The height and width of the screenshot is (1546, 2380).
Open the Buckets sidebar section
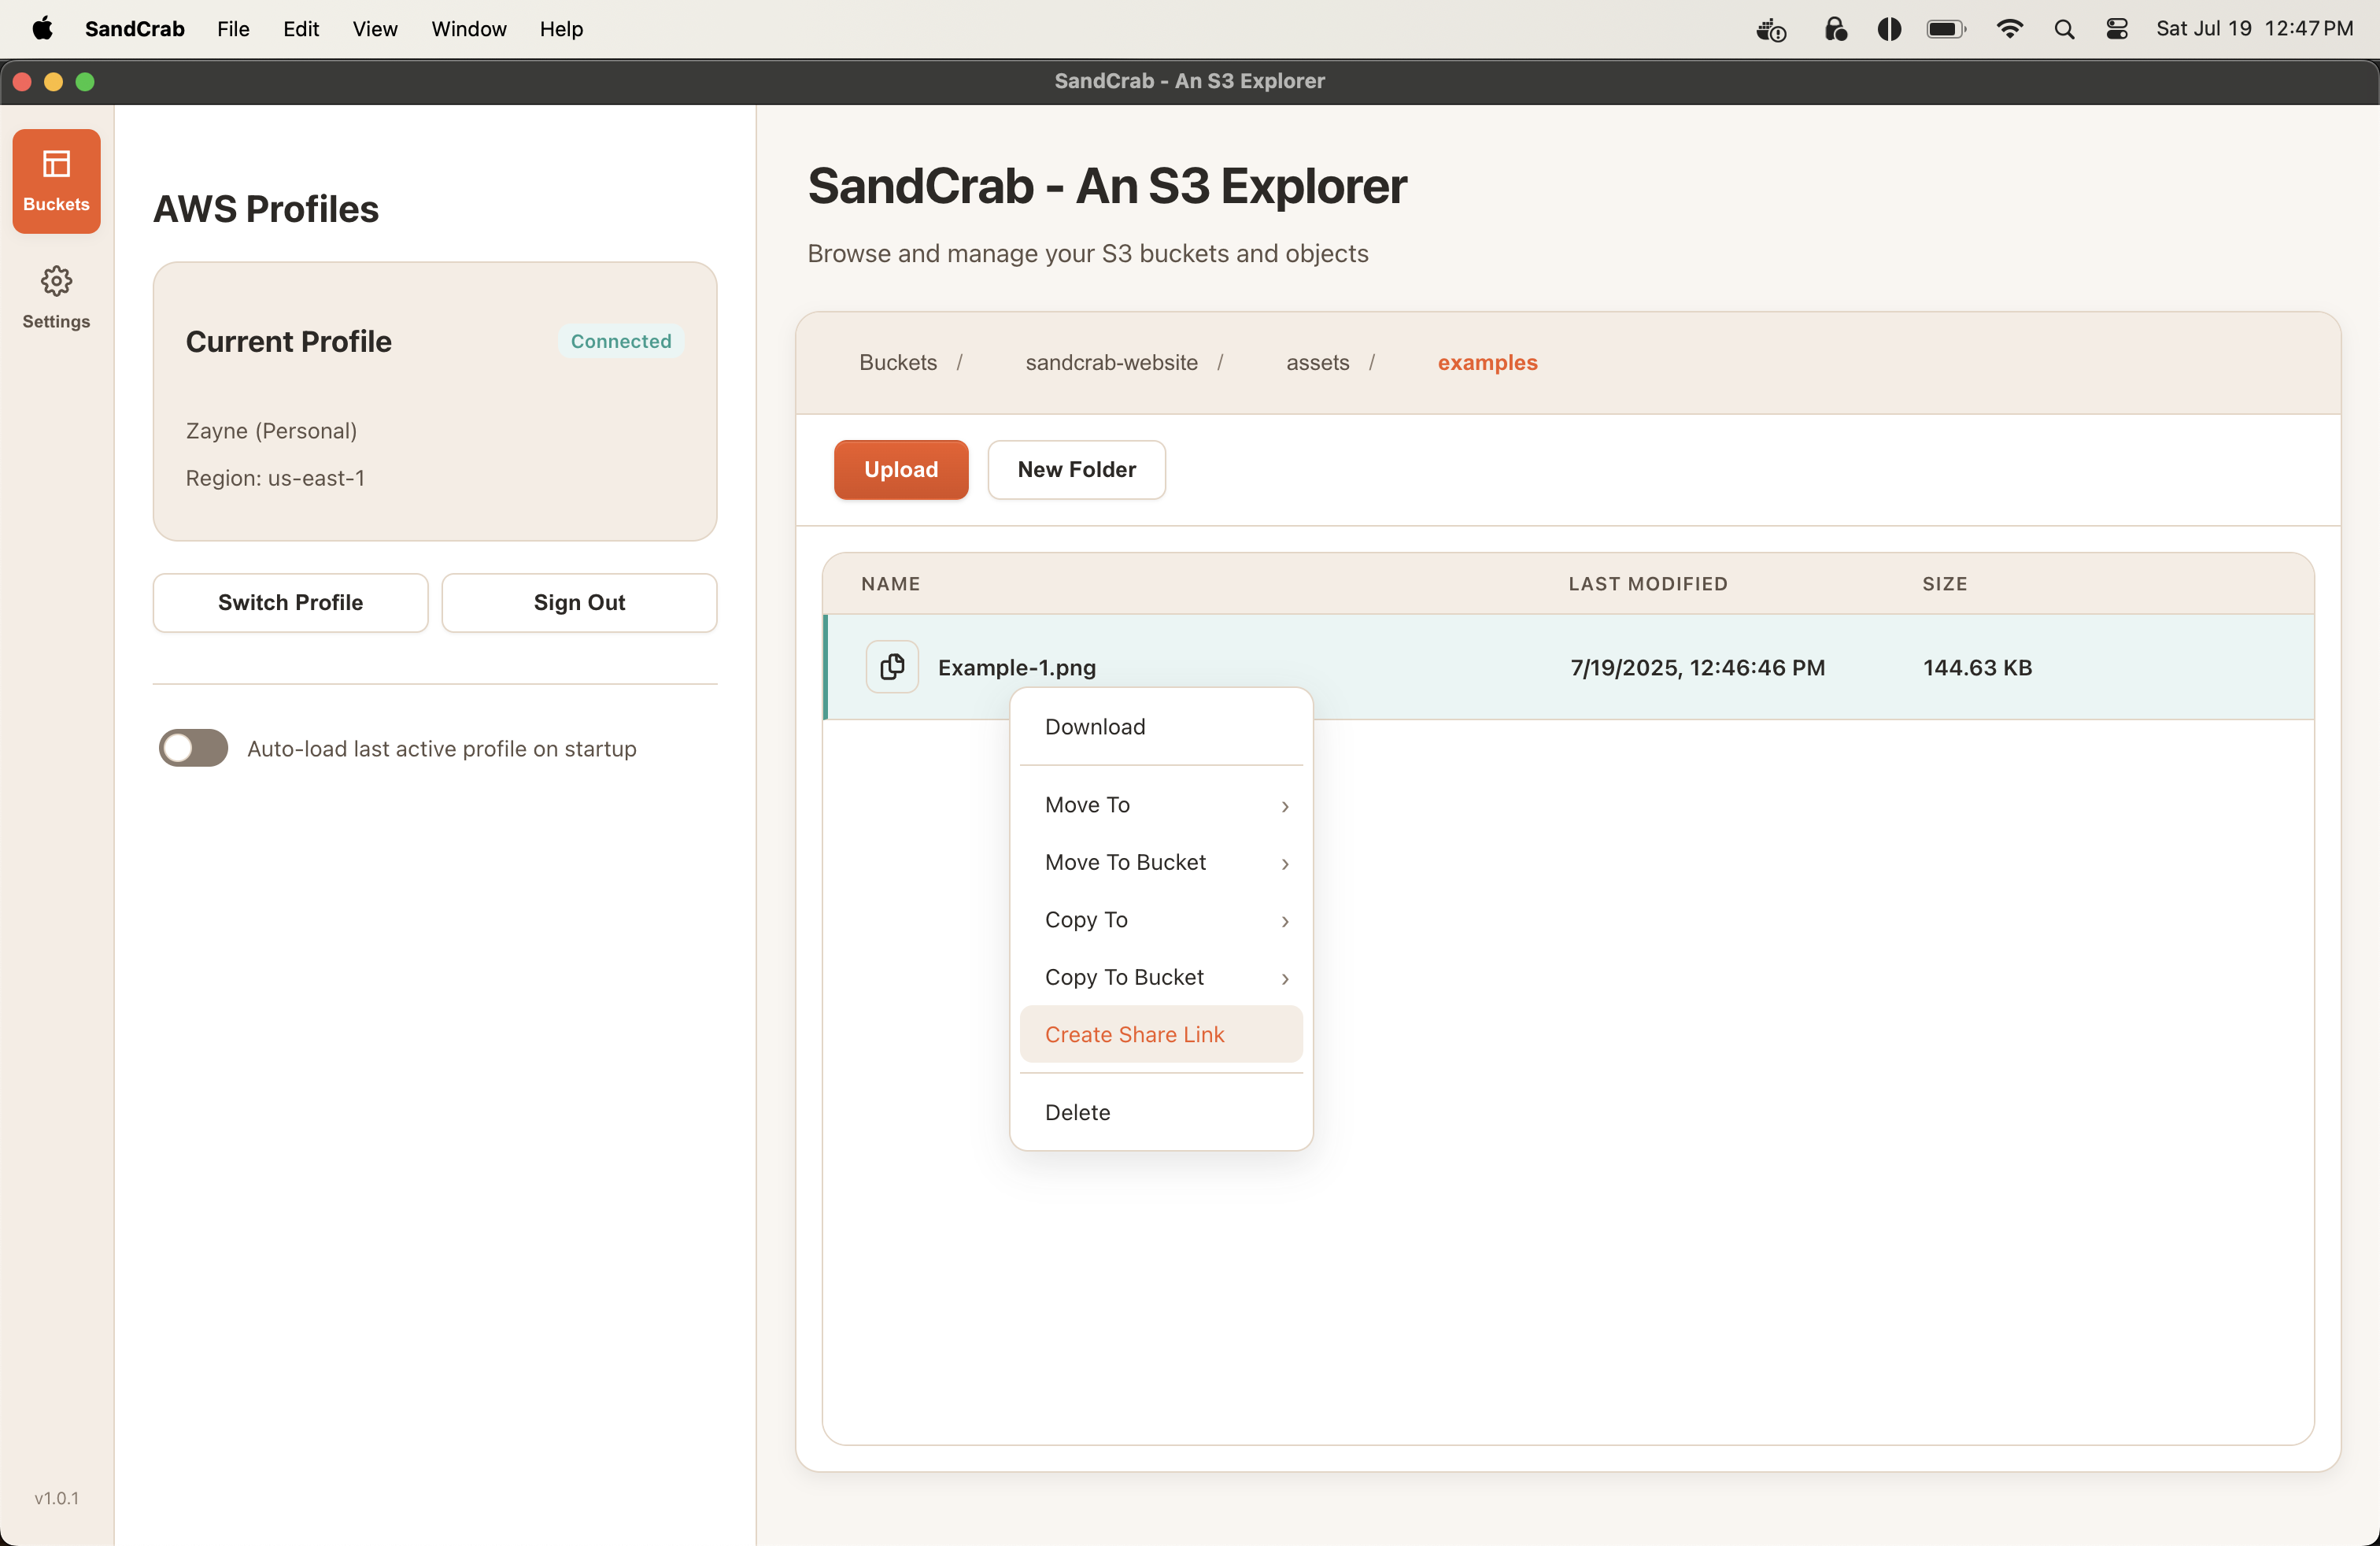click(x=56, y=181)
